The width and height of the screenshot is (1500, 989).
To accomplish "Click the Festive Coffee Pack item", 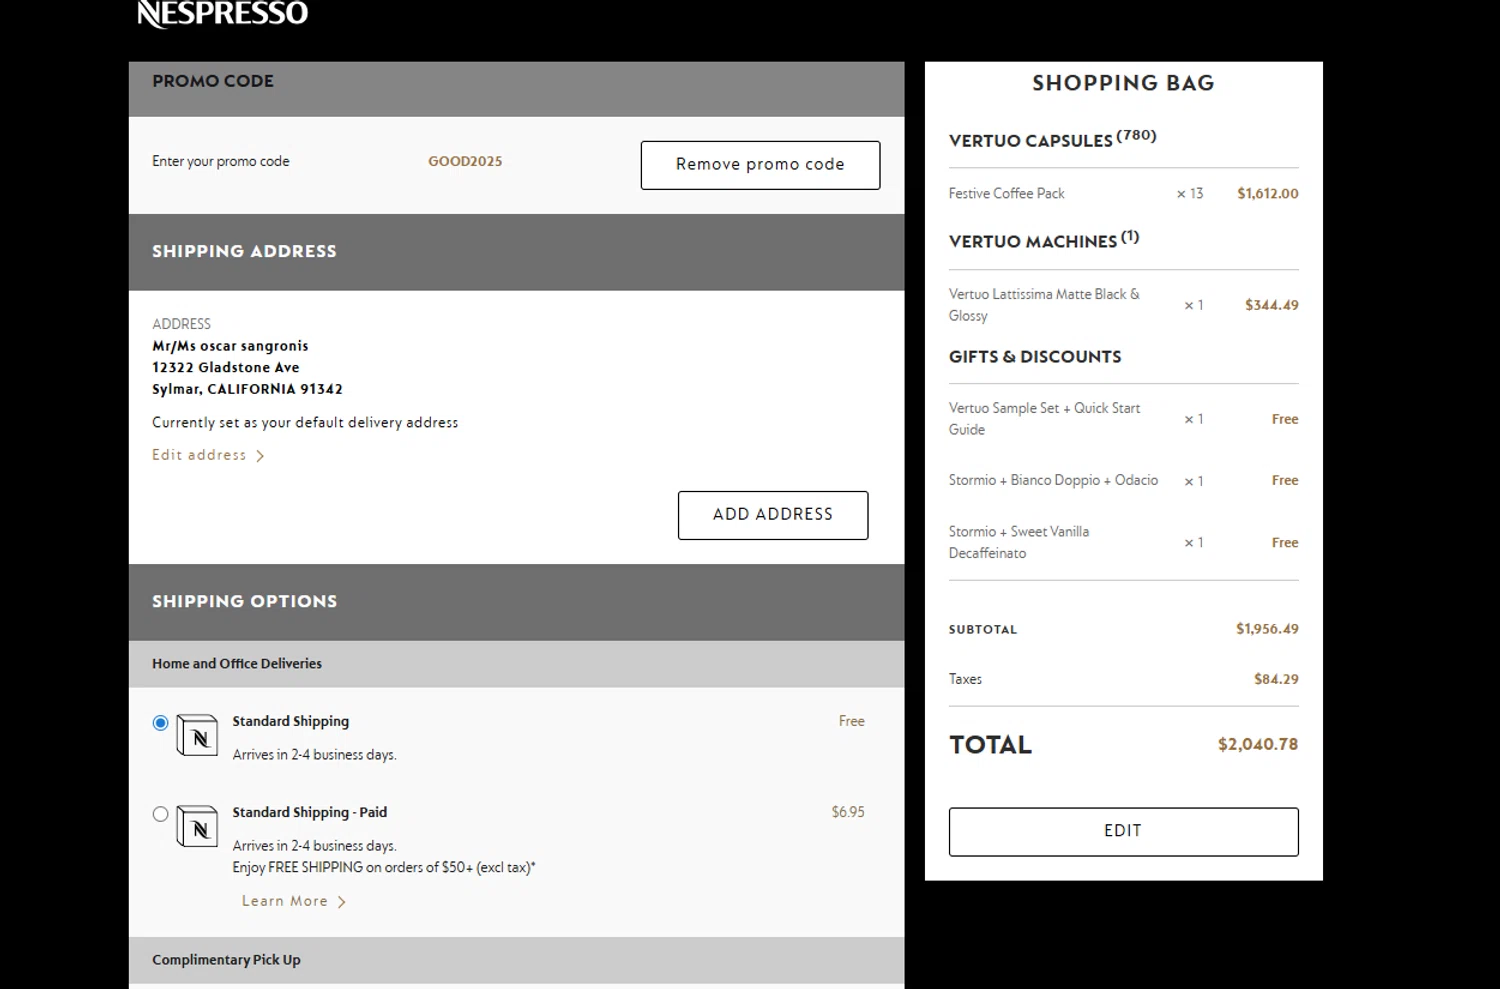I will pos(1006,193).
